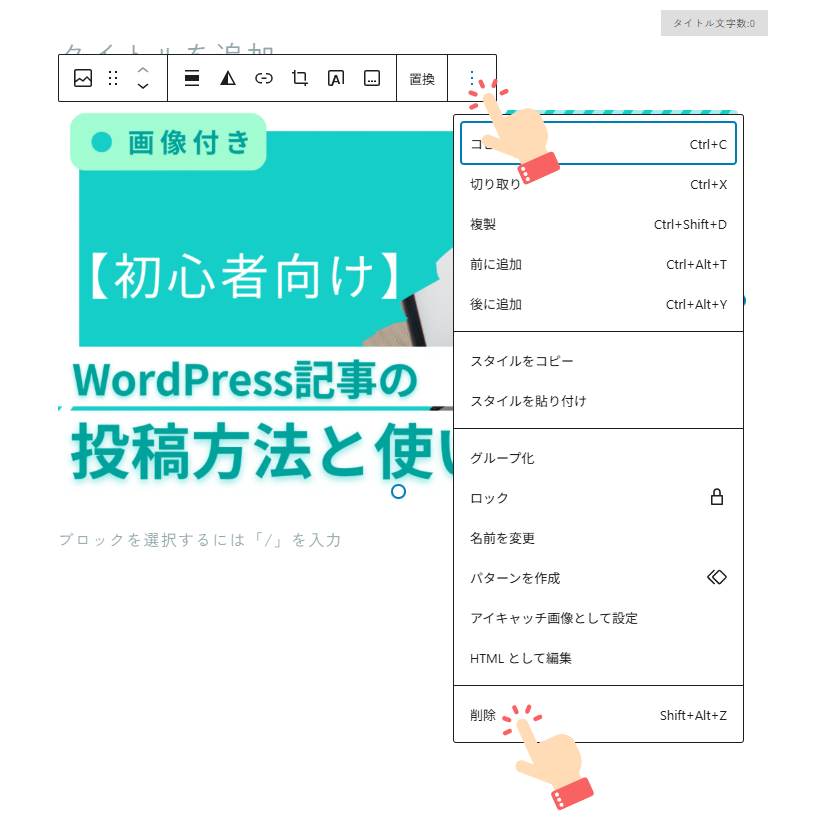The width and height of the screenshot is (823, 820).
Task: Move block down with chevron arrow
Action: click(143, 86)
